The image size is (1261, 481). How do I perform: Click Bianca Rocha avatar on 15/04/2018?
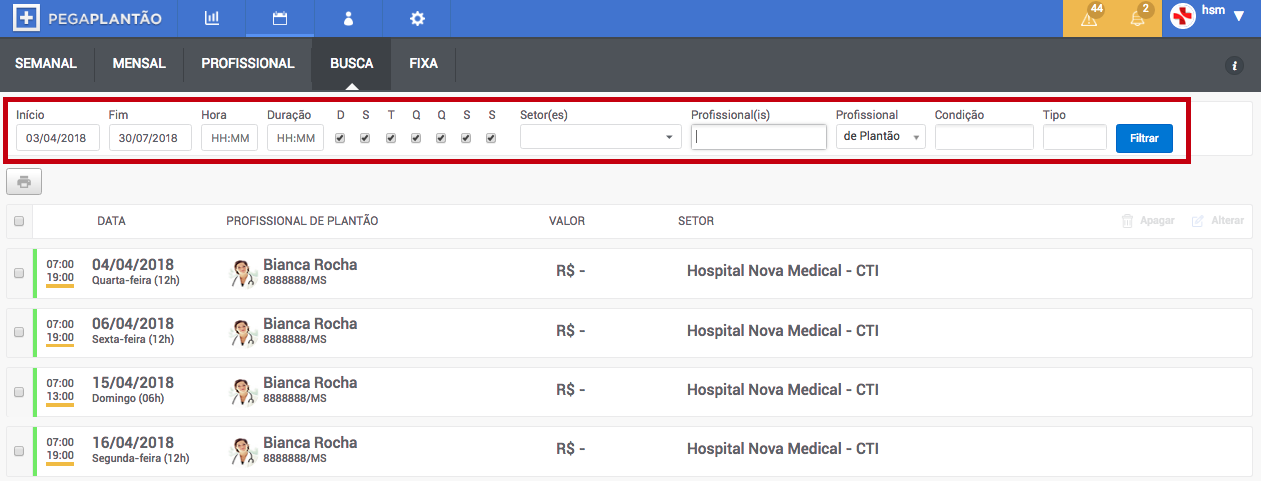point(242,391)
